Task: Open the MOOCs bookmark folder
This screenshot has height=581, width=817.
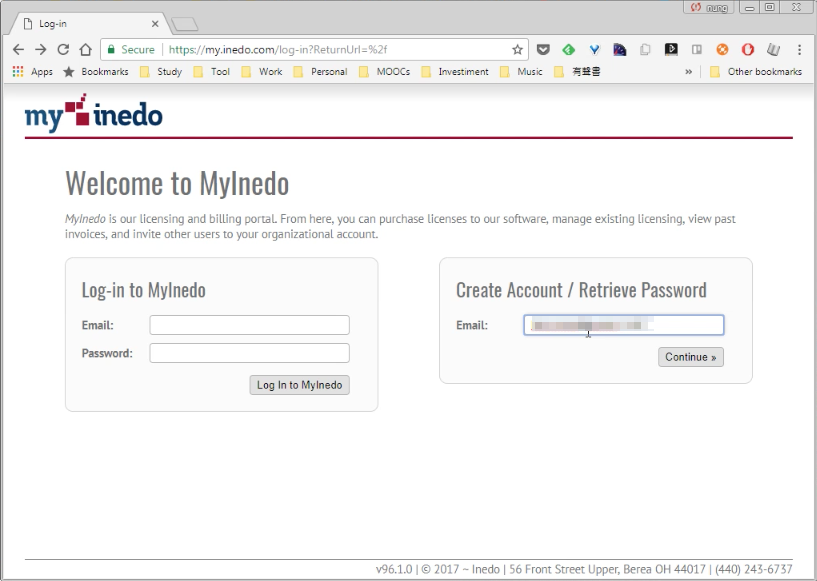Action: click(x=385, y=72)
